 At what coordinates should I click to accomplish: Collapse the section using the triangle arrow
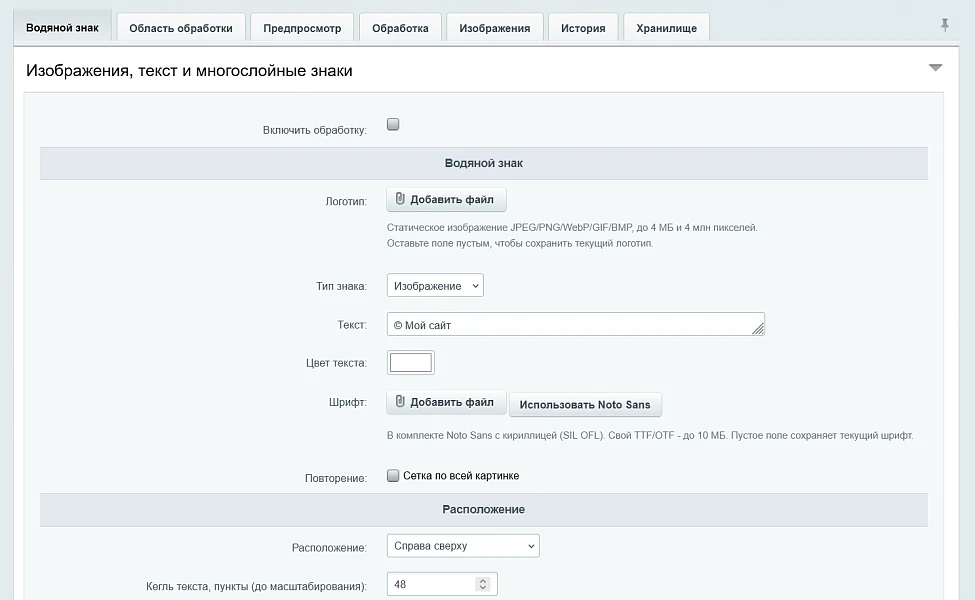tap(935, 67)
